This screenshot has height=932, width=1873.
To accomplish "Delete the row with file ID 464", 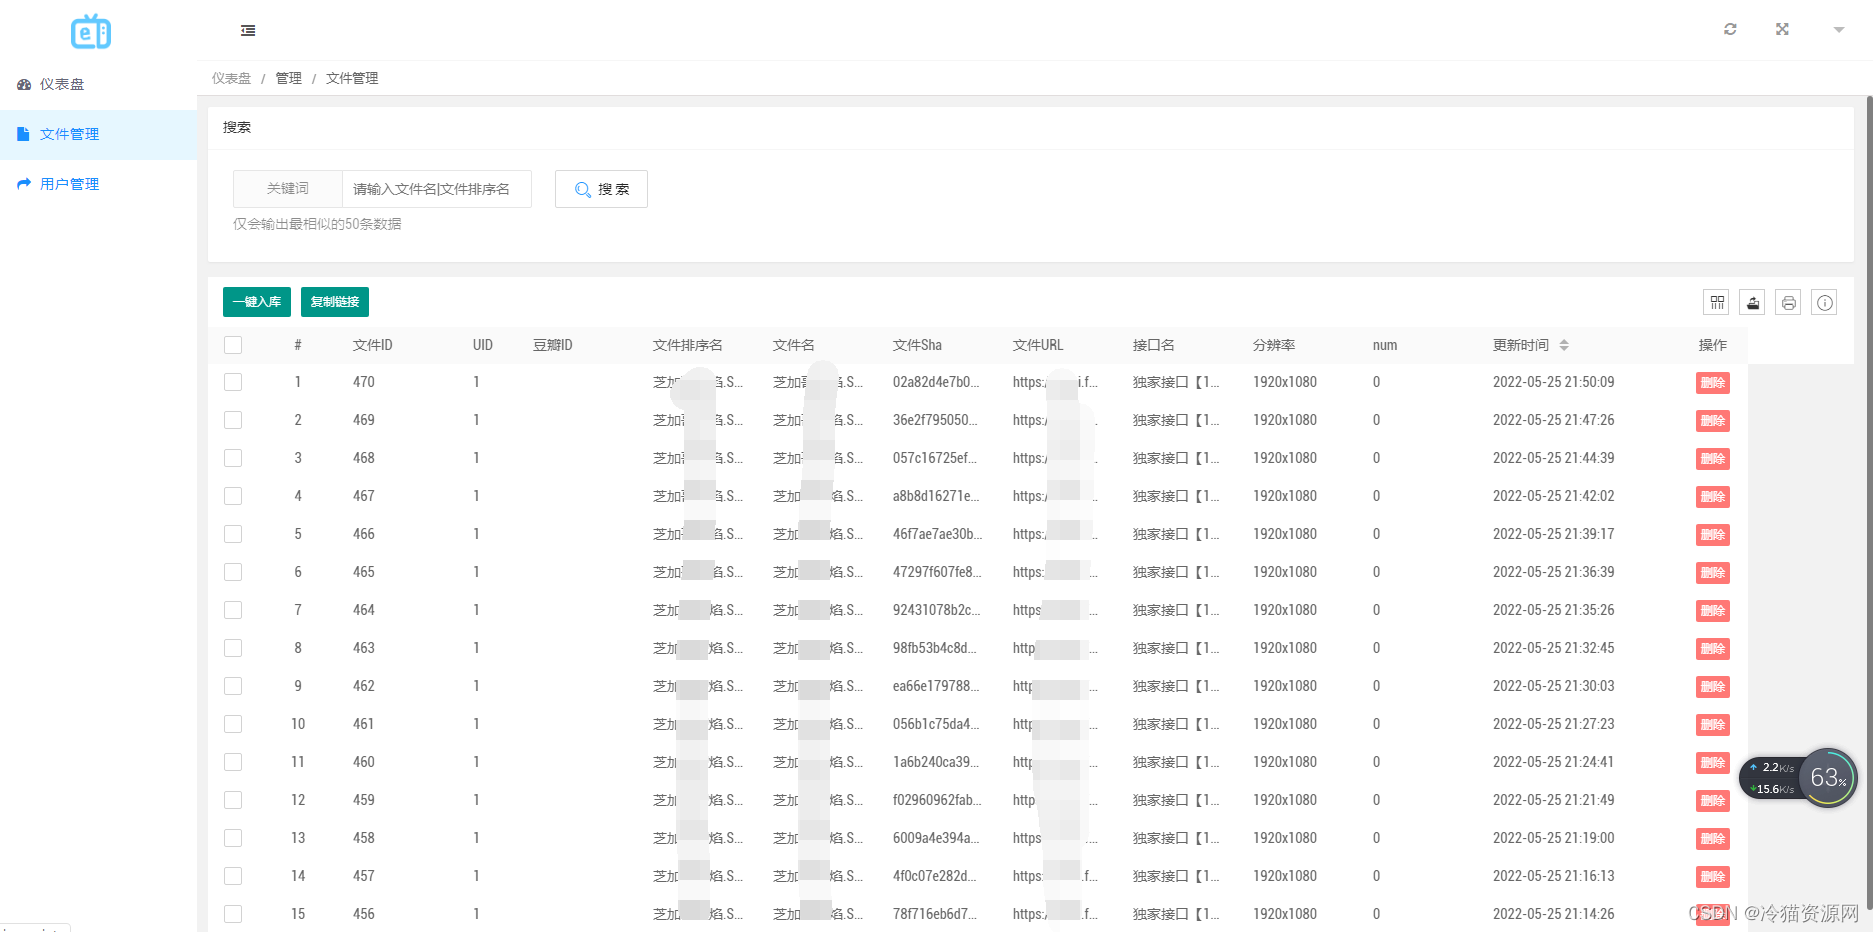I will pyautogui.click(x=1713, y=611).
